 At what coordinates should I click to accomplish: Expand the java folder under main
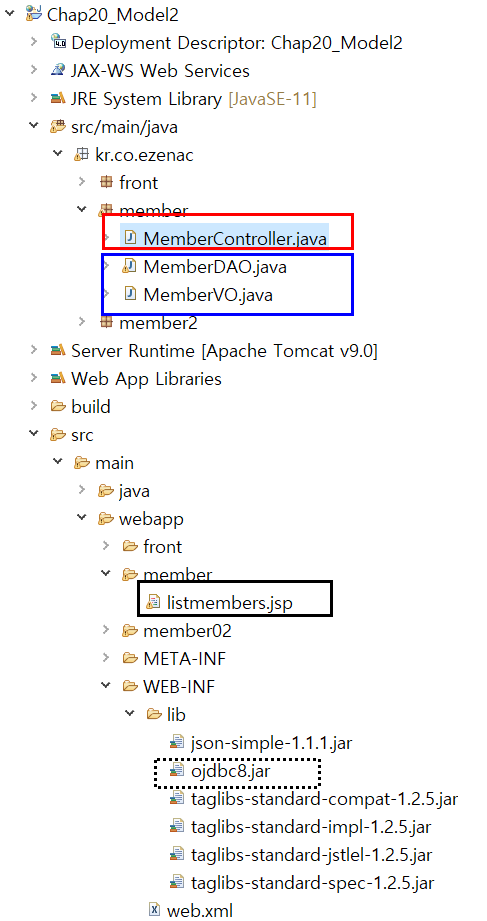click(x=82, y=490)
